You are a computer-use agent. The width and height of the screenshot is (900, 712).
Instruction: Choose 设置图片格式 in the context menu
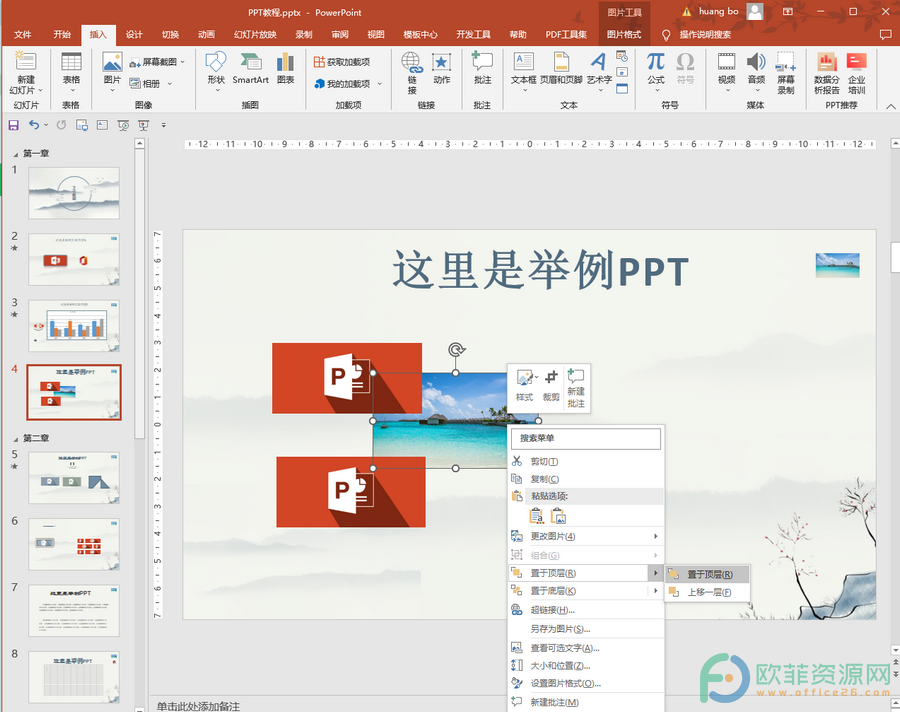[x=586, y=683]
